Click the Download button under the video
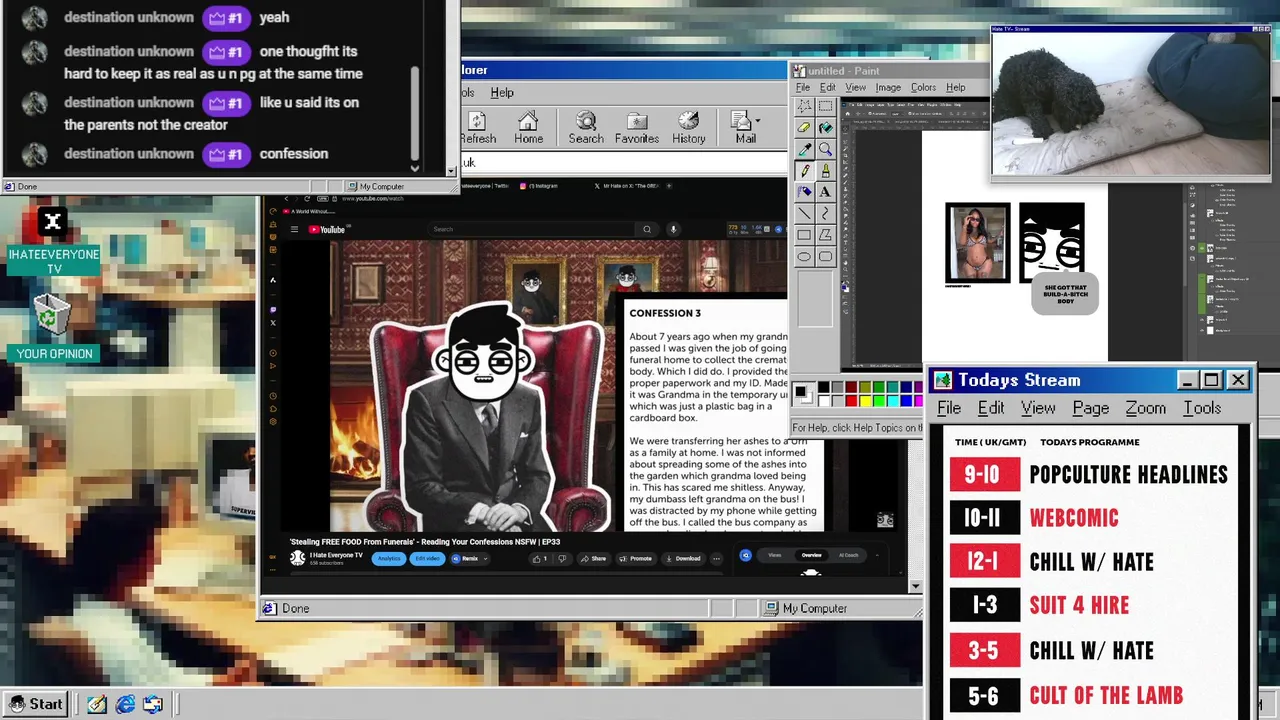This screenshot has height=720, width=1280. 682,559
